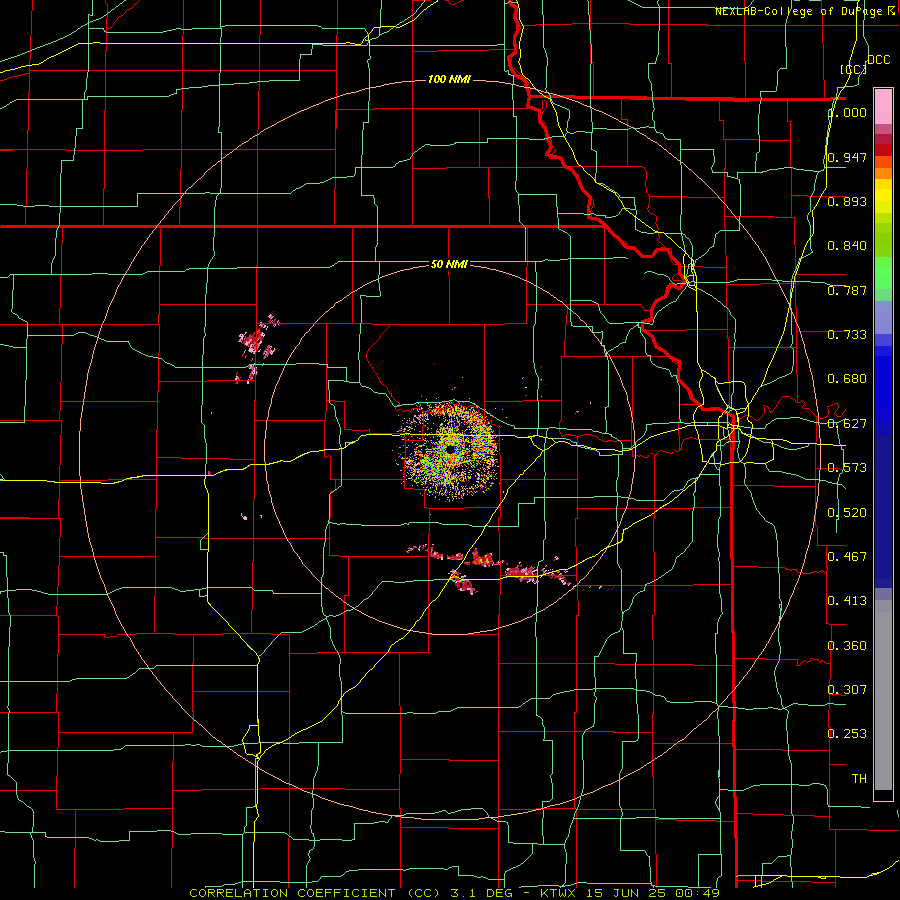Select the 0.413 scale value
This screenshot has width=900, height=900.
pos(847,601)
